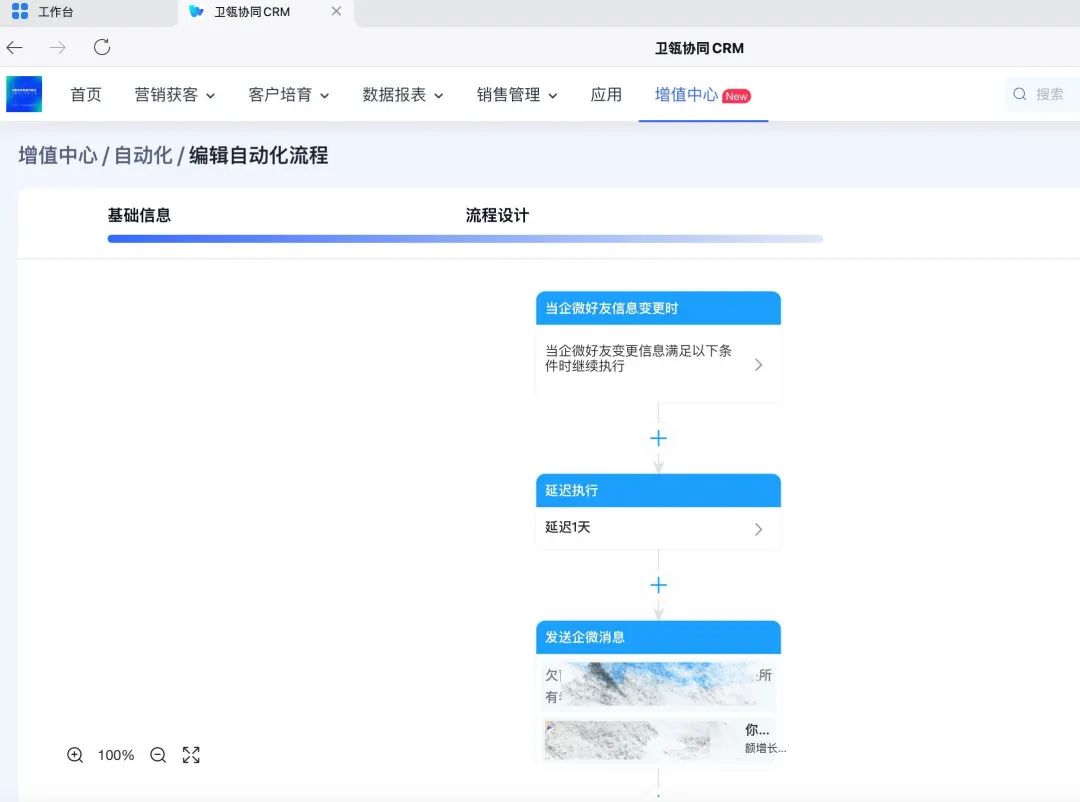1080x802 pixels.
Task: Go to 首页 in the navigation bar
Action: (85, 93)
